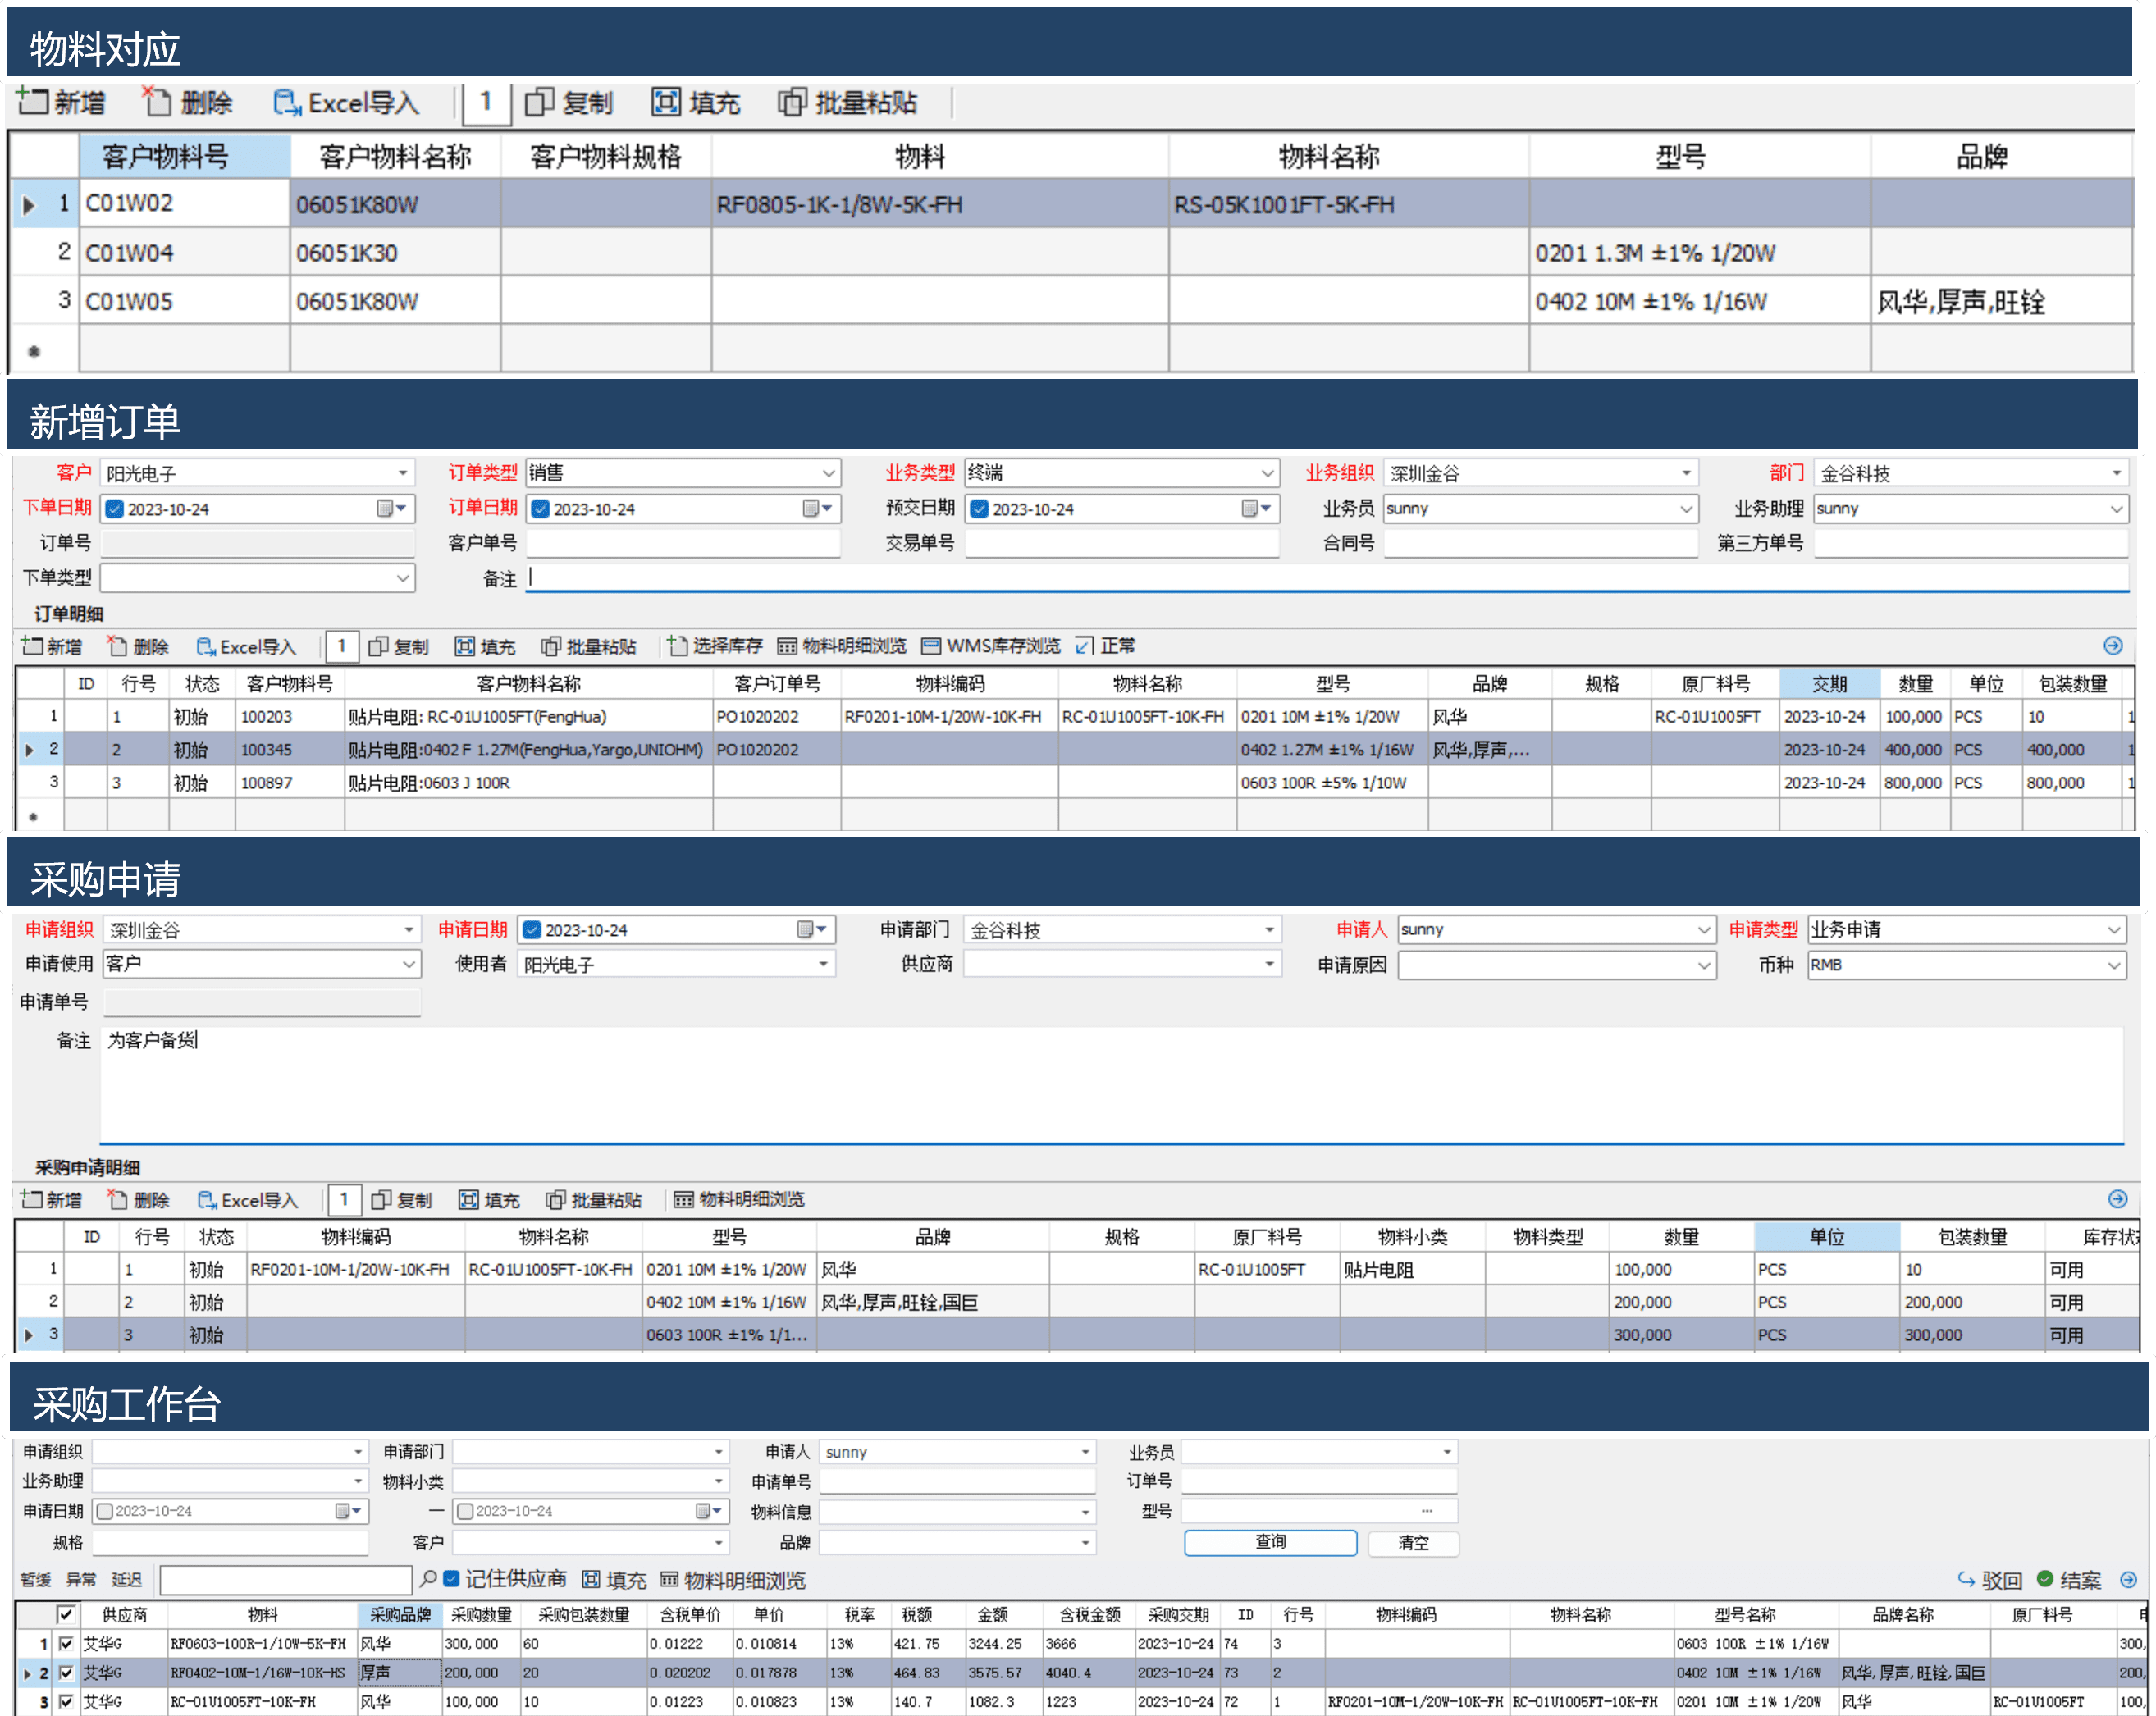
Task: Click the 结案 green icon
Action: click(x=2045, y=1579)
